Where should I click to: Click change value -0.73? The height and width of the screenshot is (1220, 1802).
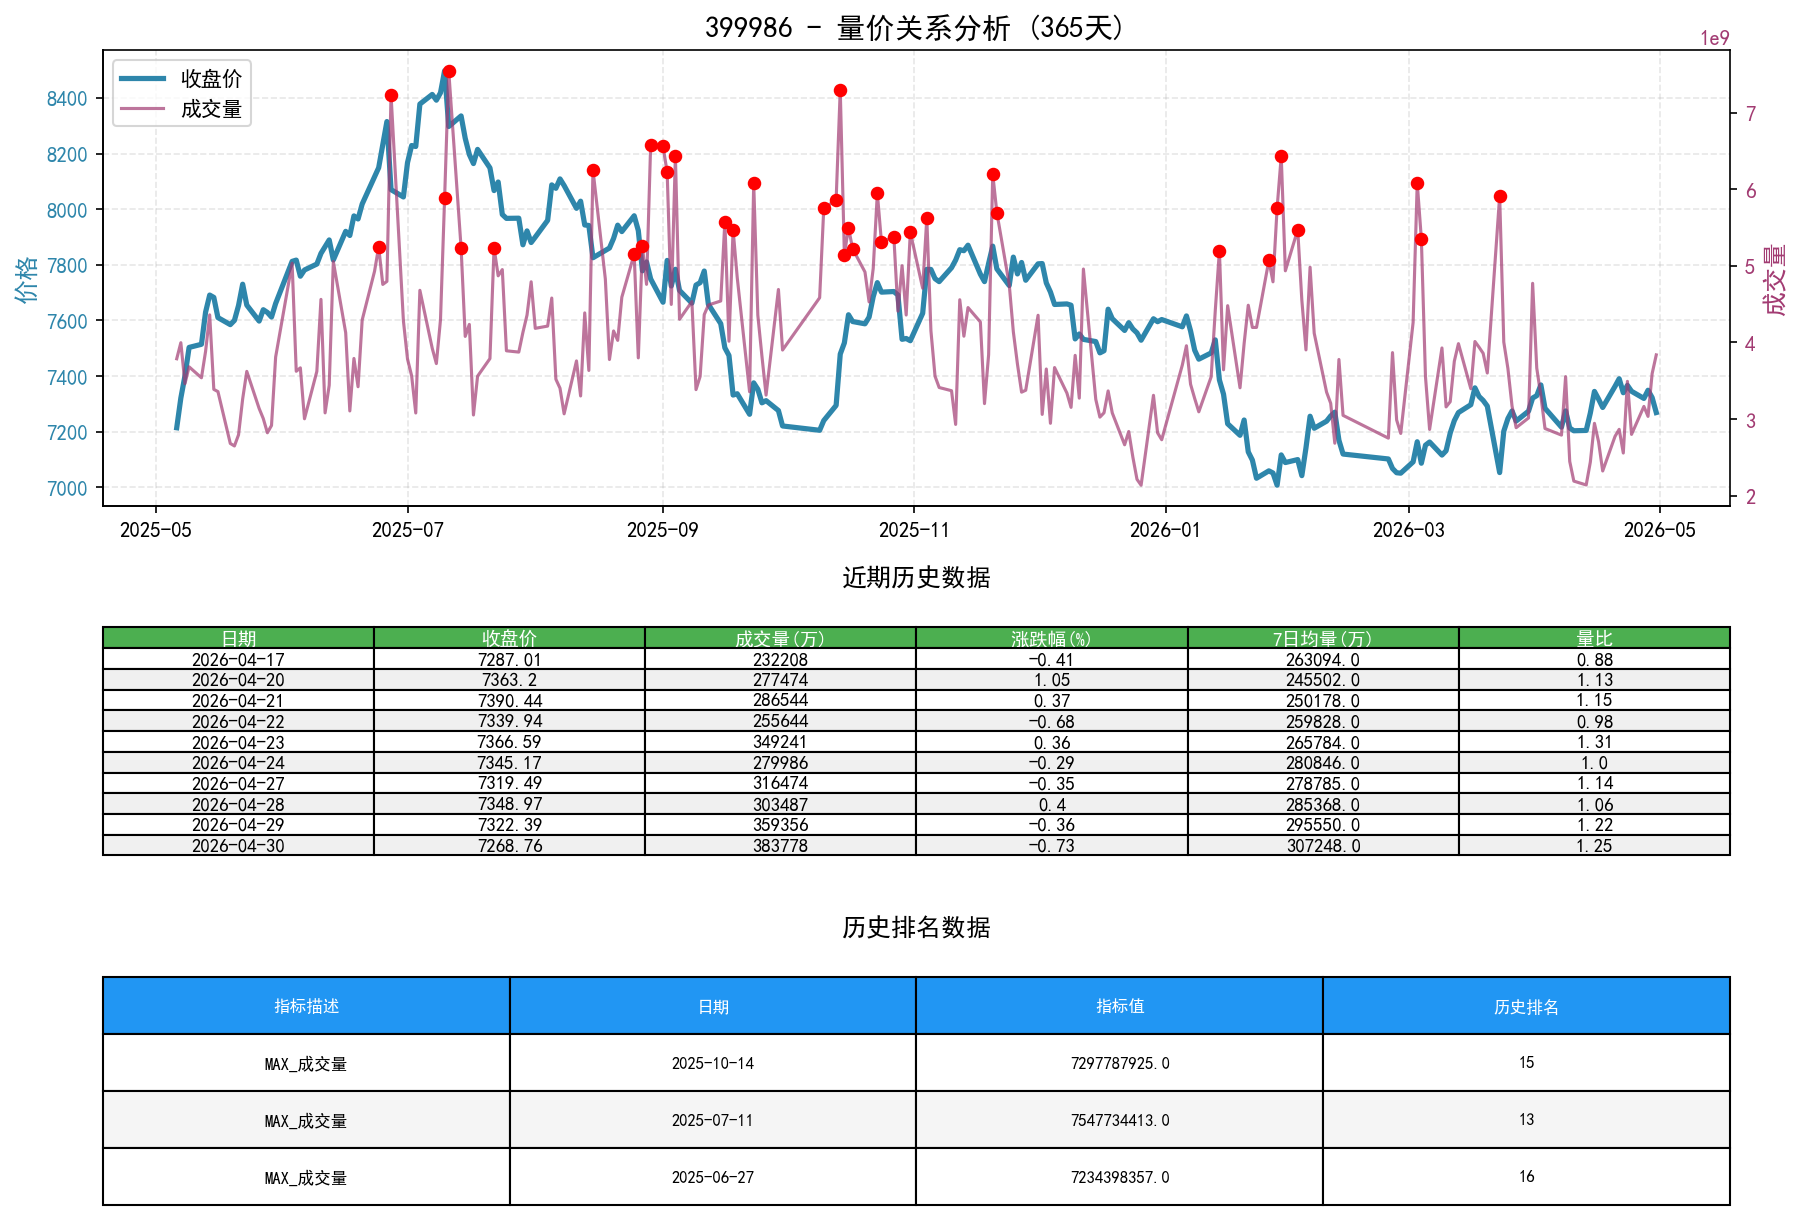point(1052,845)
